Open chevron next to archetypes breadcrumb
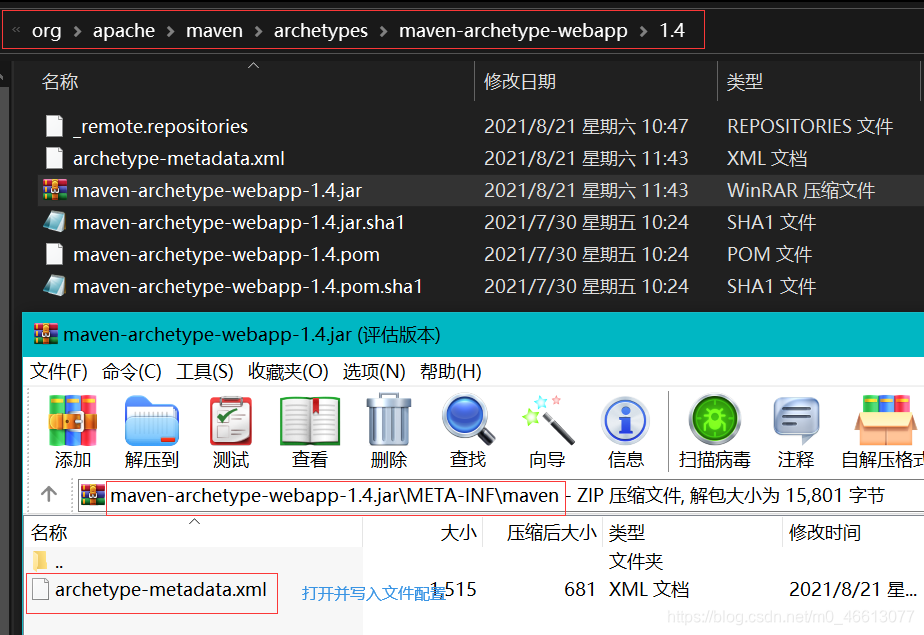This screenshot has height=635, width=924. 381,30
